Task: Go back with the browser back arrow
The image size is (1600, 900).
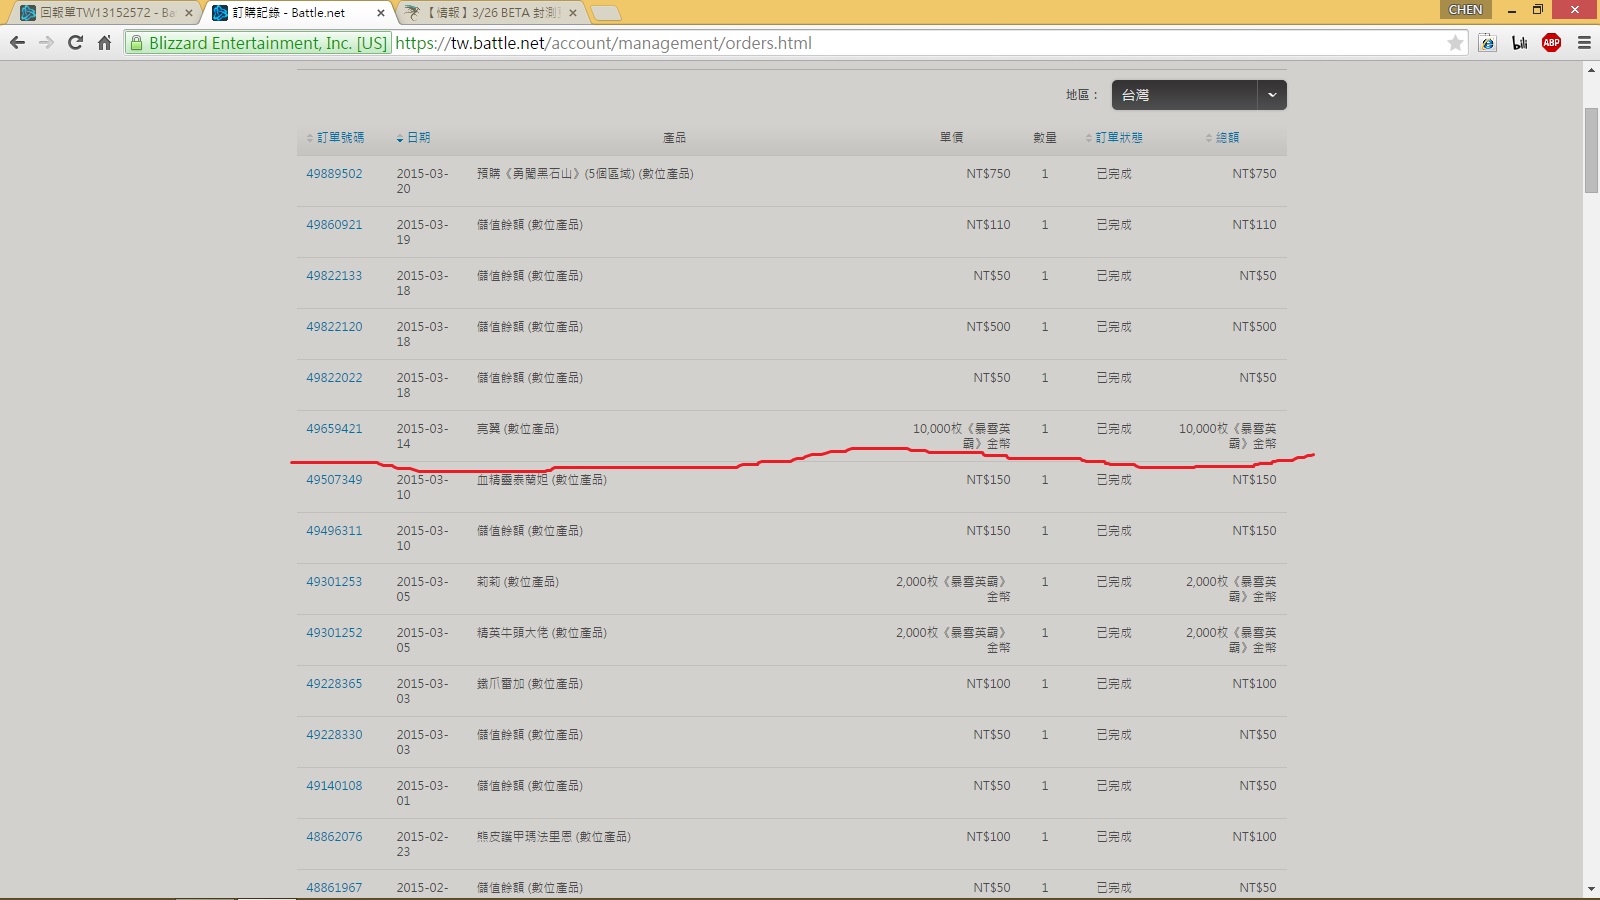Action: click(x=17, y=43)
